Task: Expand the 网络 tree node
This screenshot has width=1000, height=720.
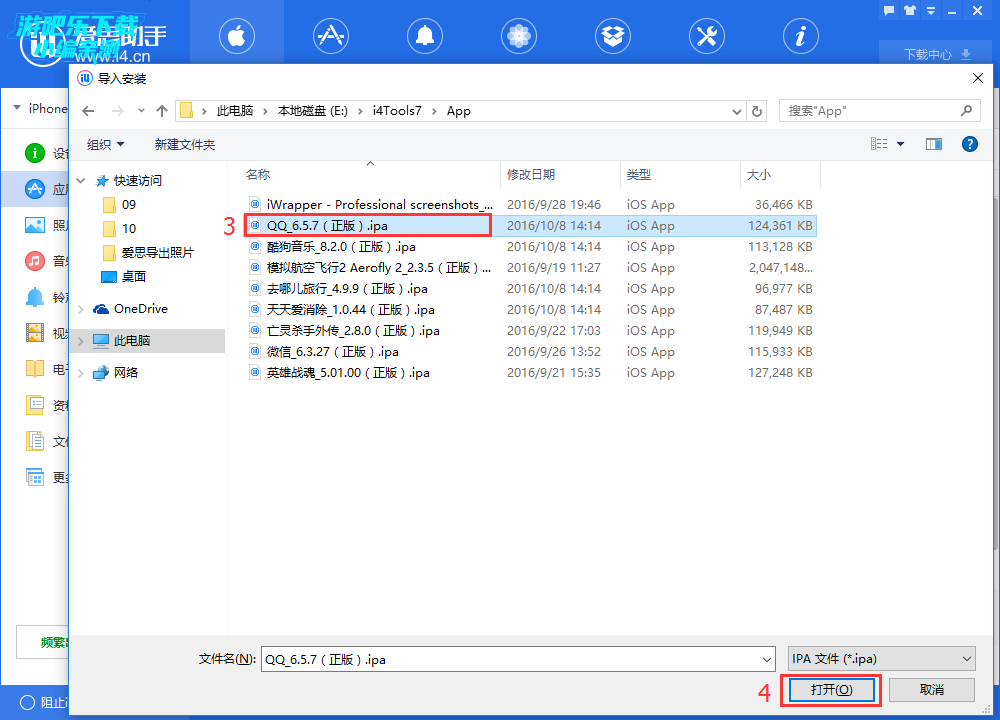Action: (x=81, y=372)
